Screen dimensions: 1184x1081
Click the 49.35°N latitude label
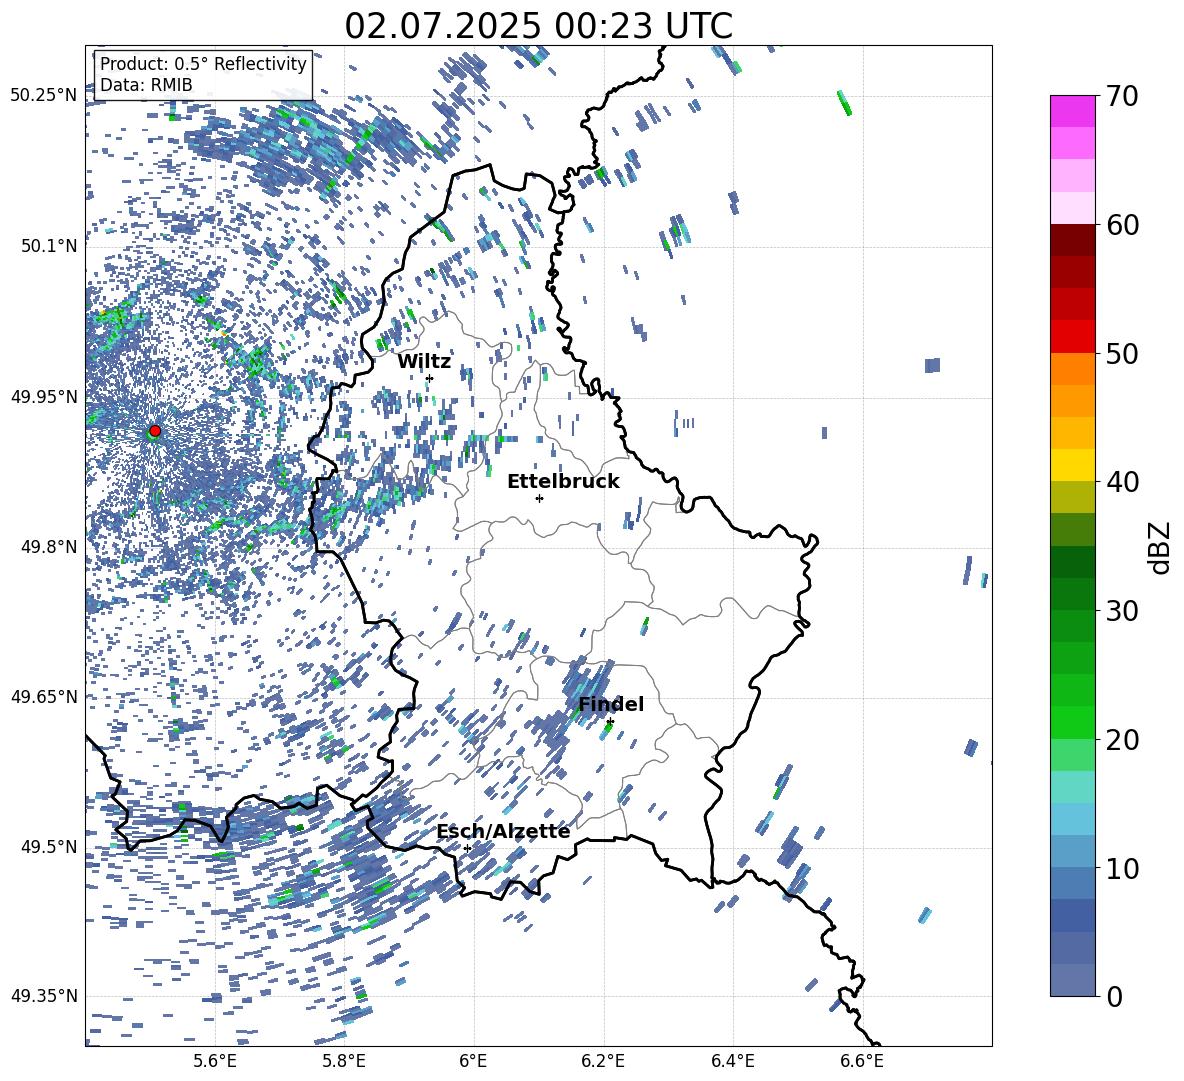tap(44, 996)
